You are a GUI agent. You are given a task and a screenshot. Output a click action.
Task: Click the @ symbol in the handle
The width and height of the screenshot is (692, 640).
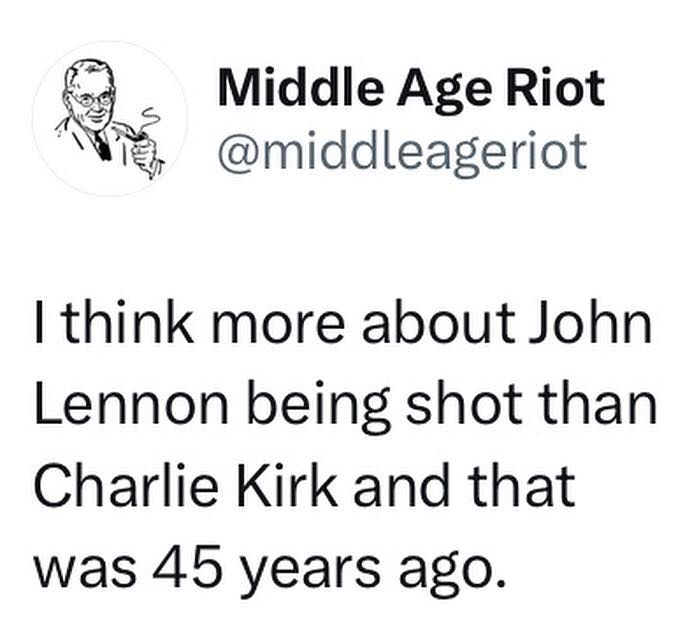coord(238,152)
